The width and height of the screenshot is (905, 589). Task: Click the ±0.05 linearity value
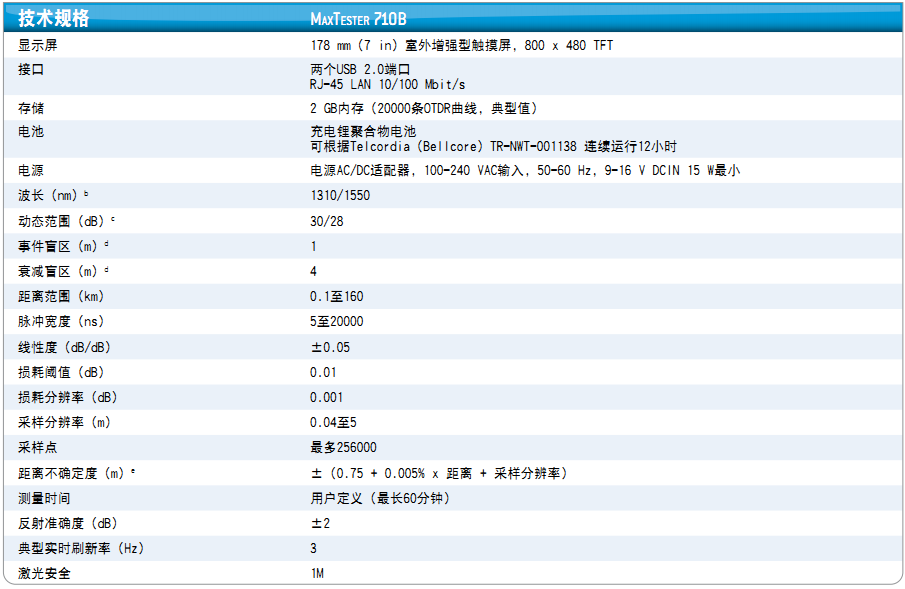pos(330,347)
